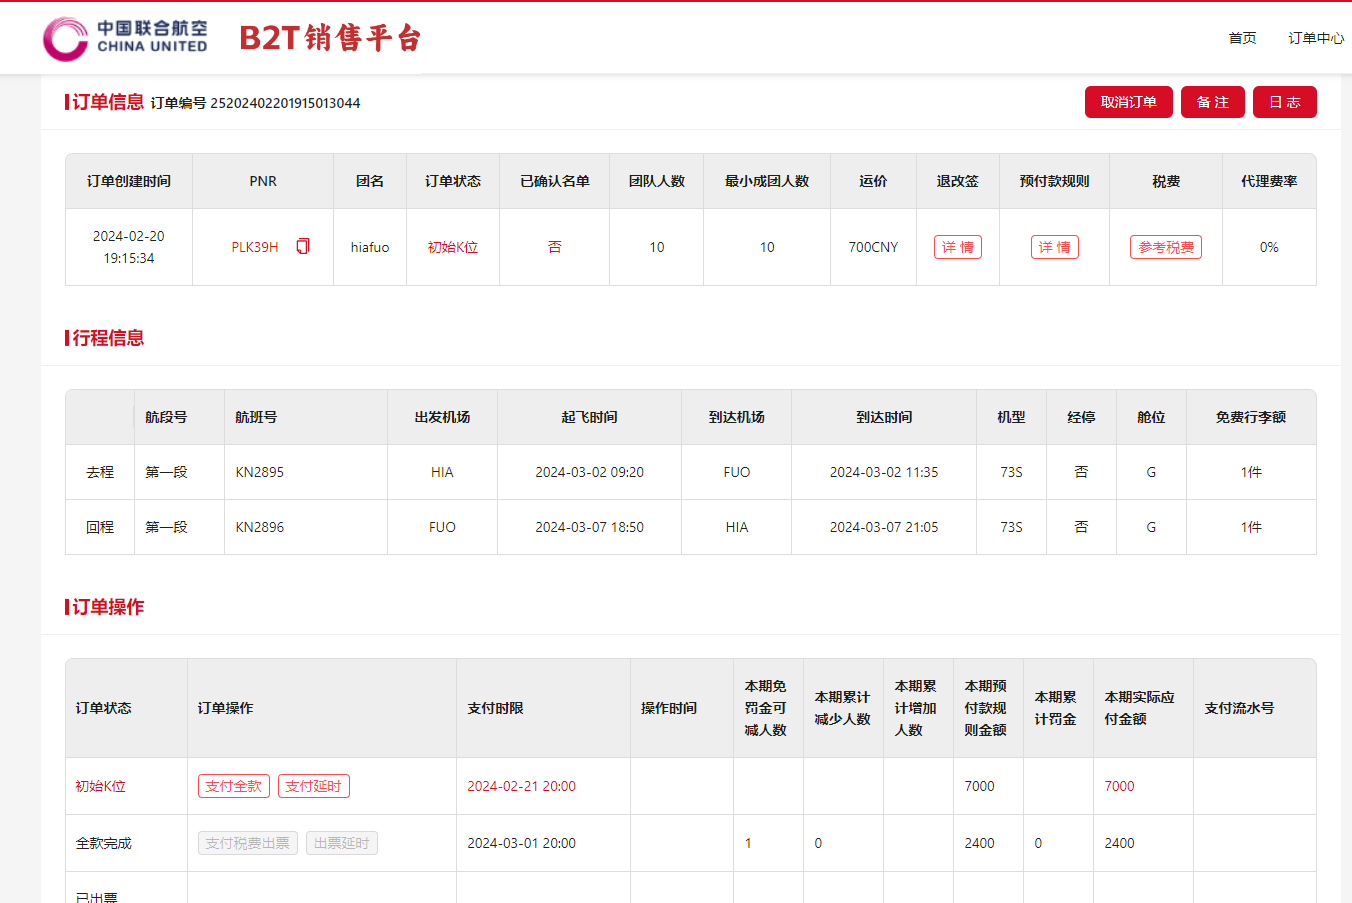Click the B2T销售平台 platform title

coord(330,38)
